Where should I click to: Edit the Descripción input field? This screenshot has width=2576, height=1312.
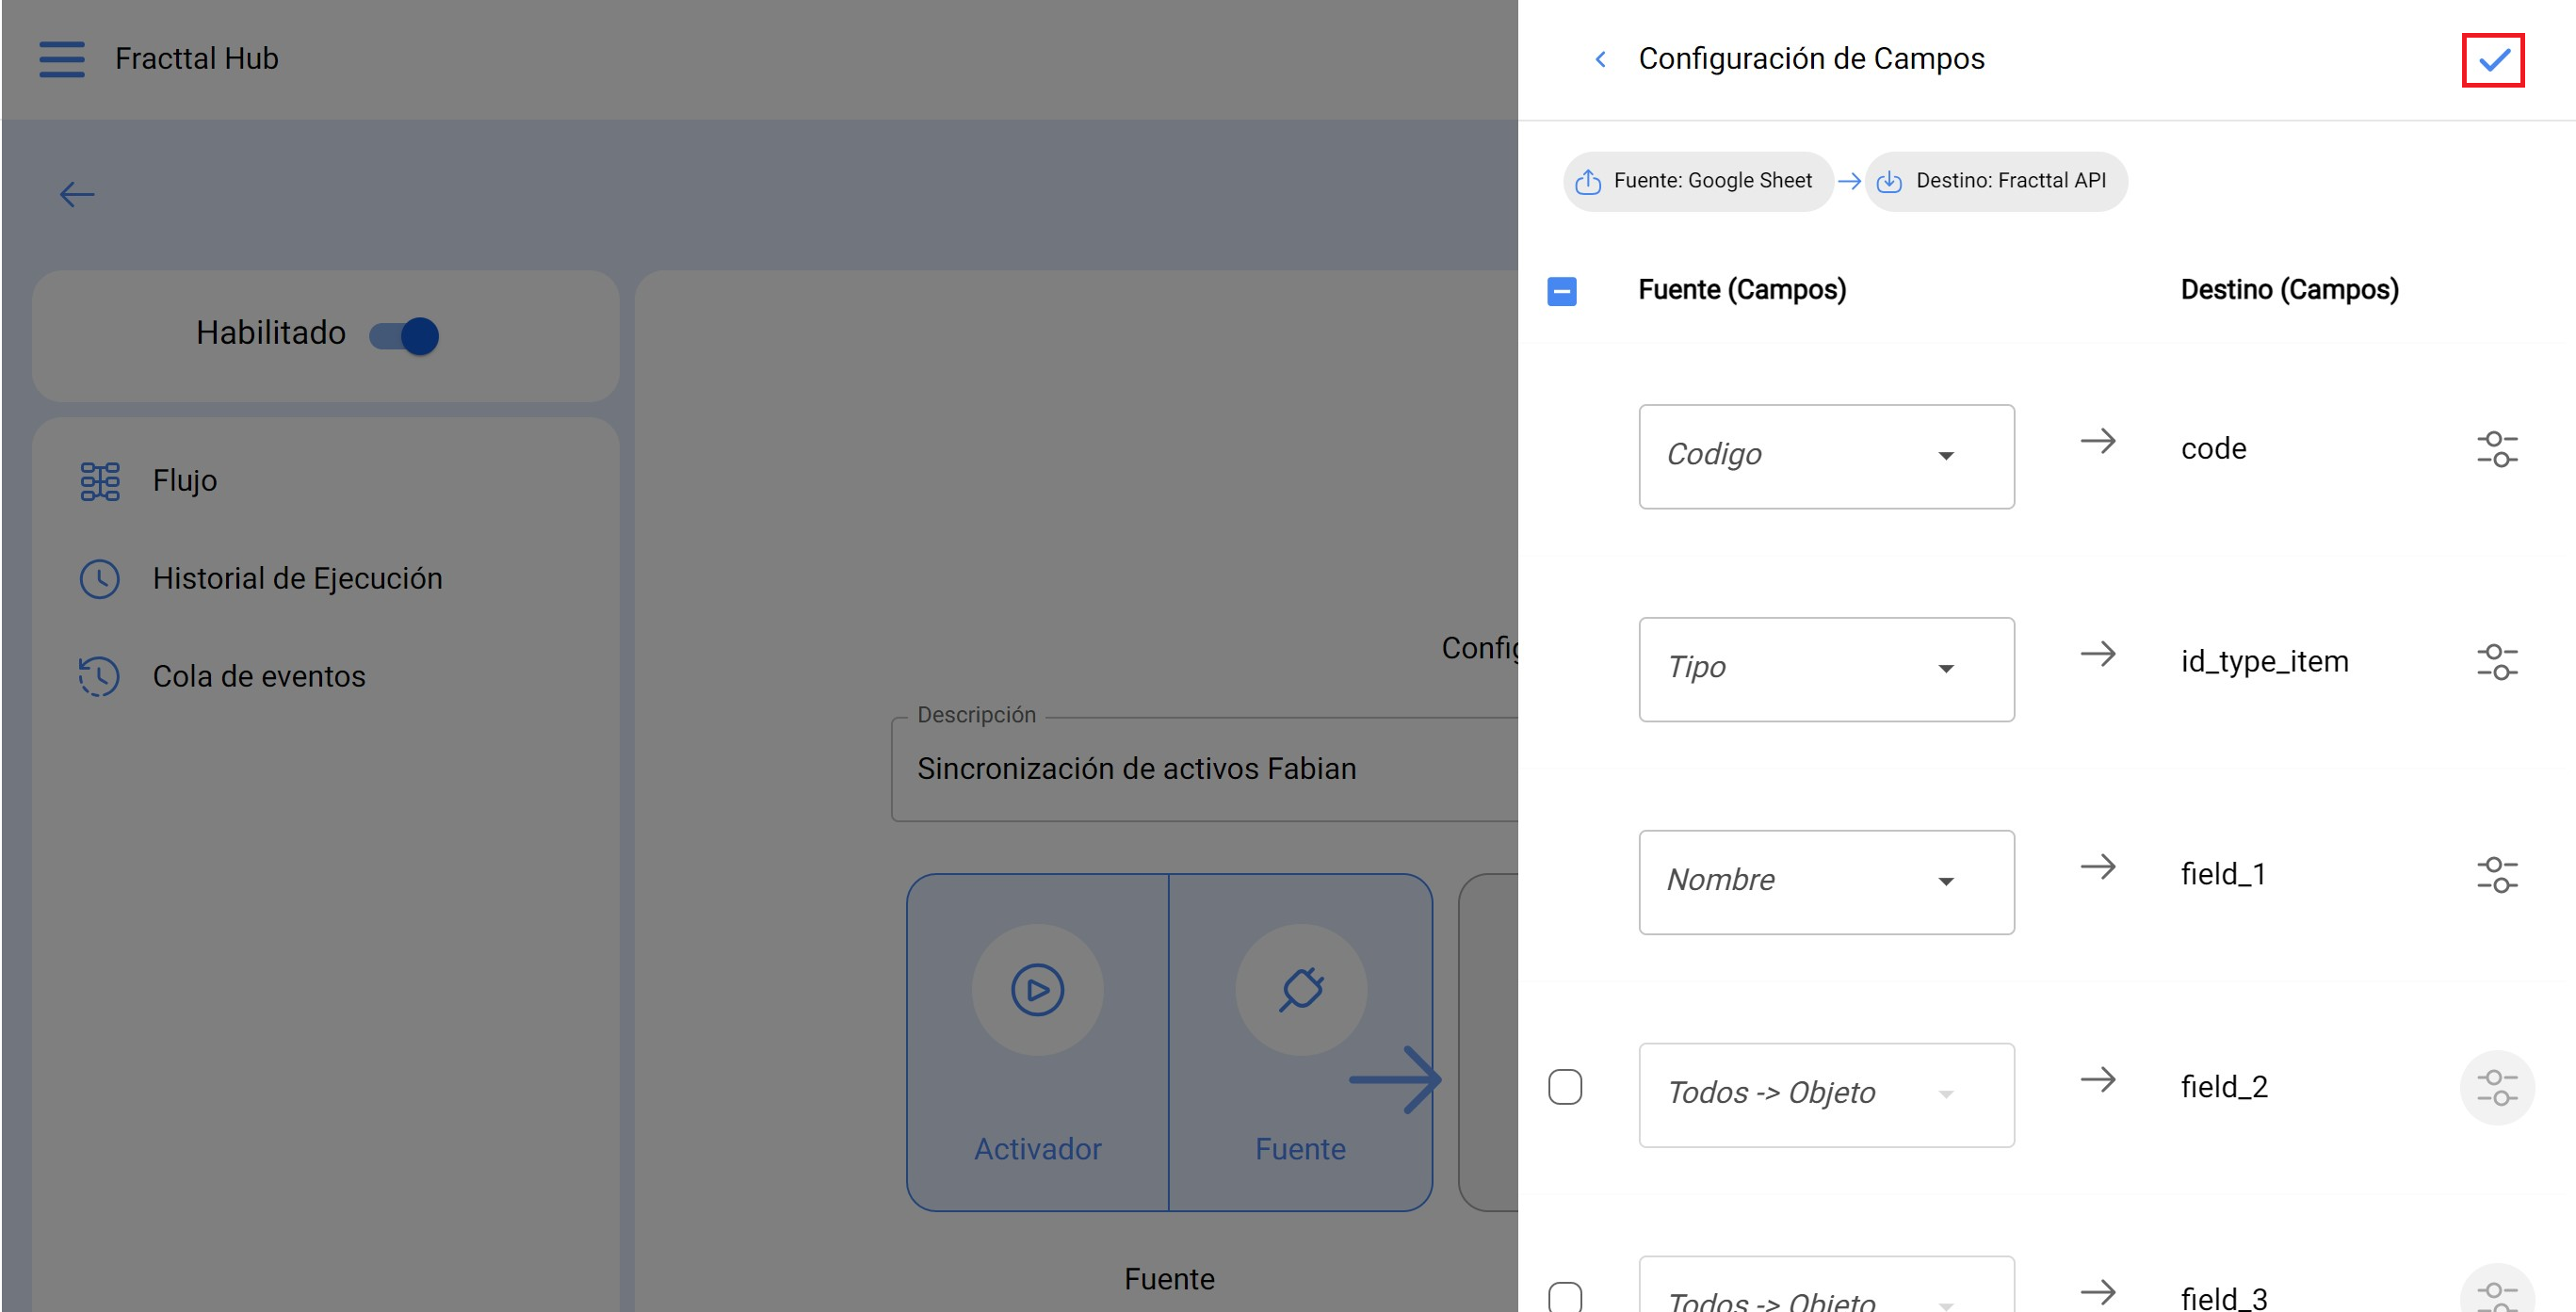[x=1204, y=769]
